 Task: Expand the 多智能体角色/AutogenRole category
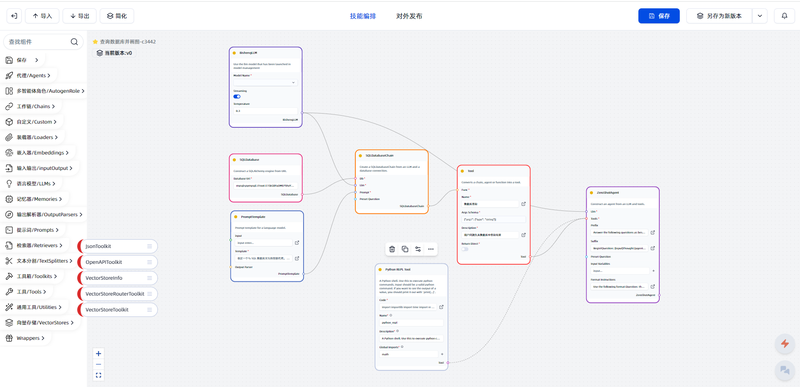click(44, 91)
